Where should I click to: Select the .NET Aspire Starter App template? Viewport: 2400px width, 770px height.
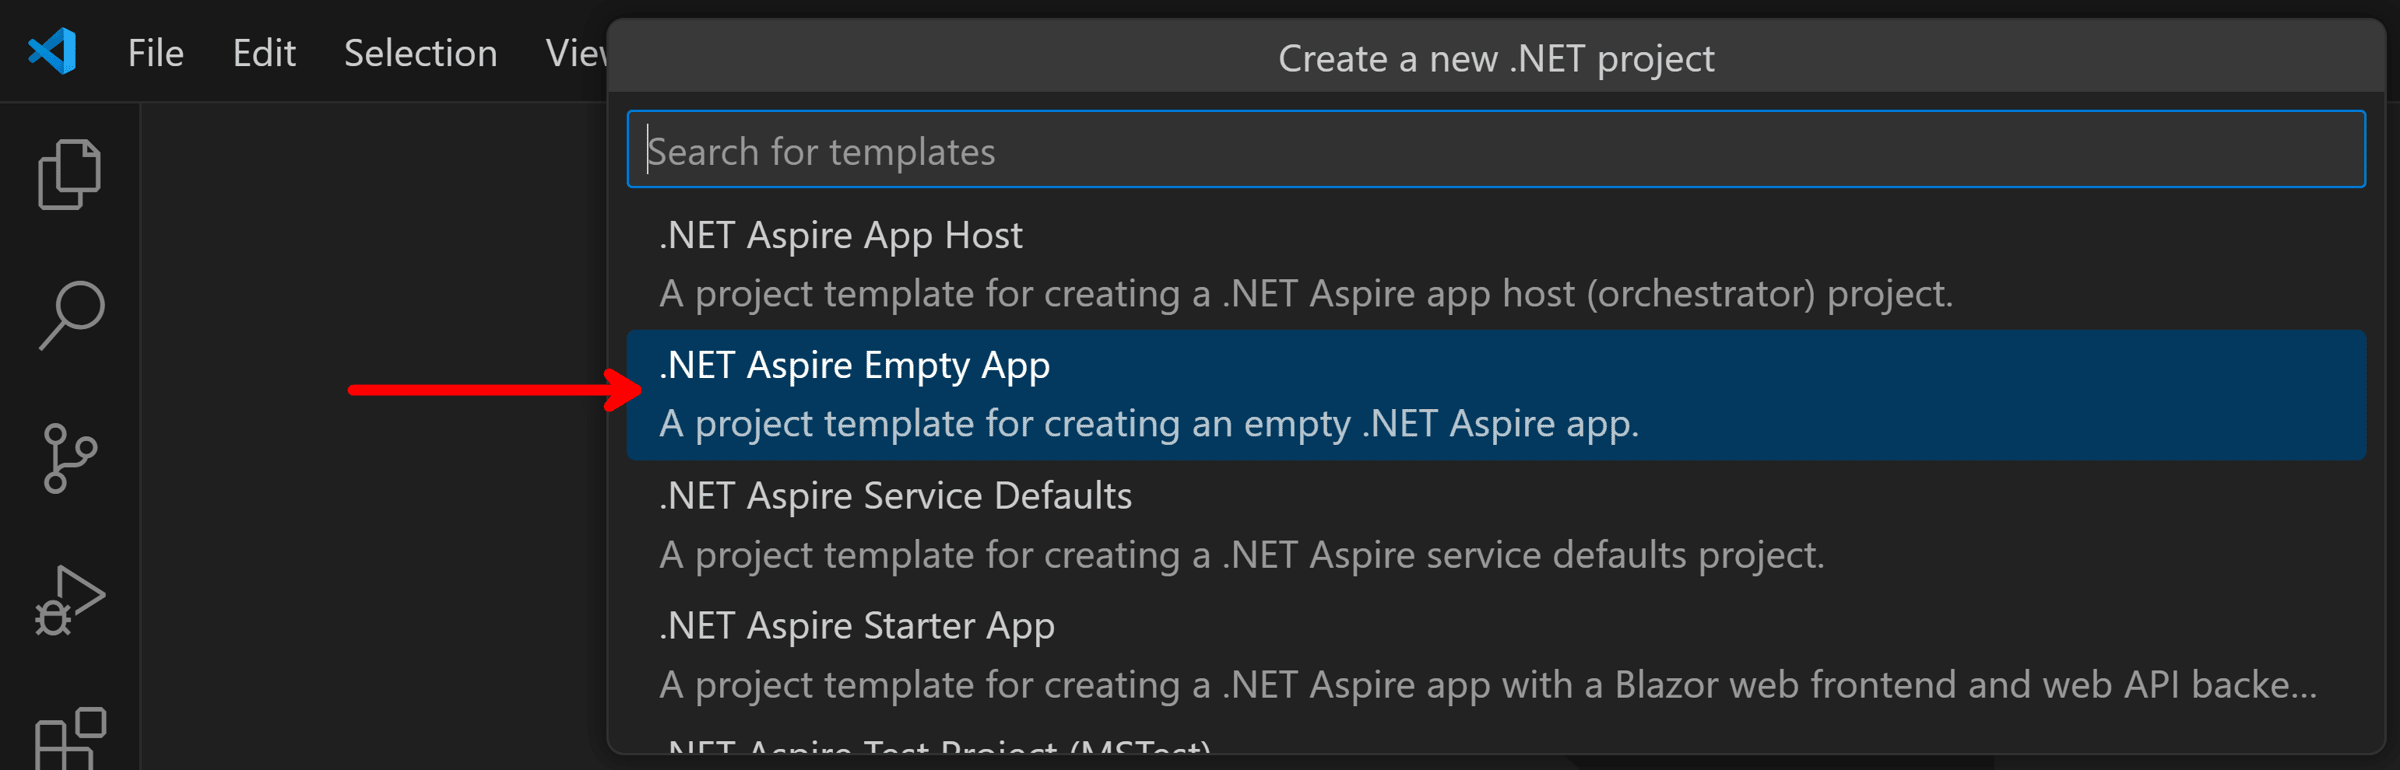click(x=1496, y=655)
